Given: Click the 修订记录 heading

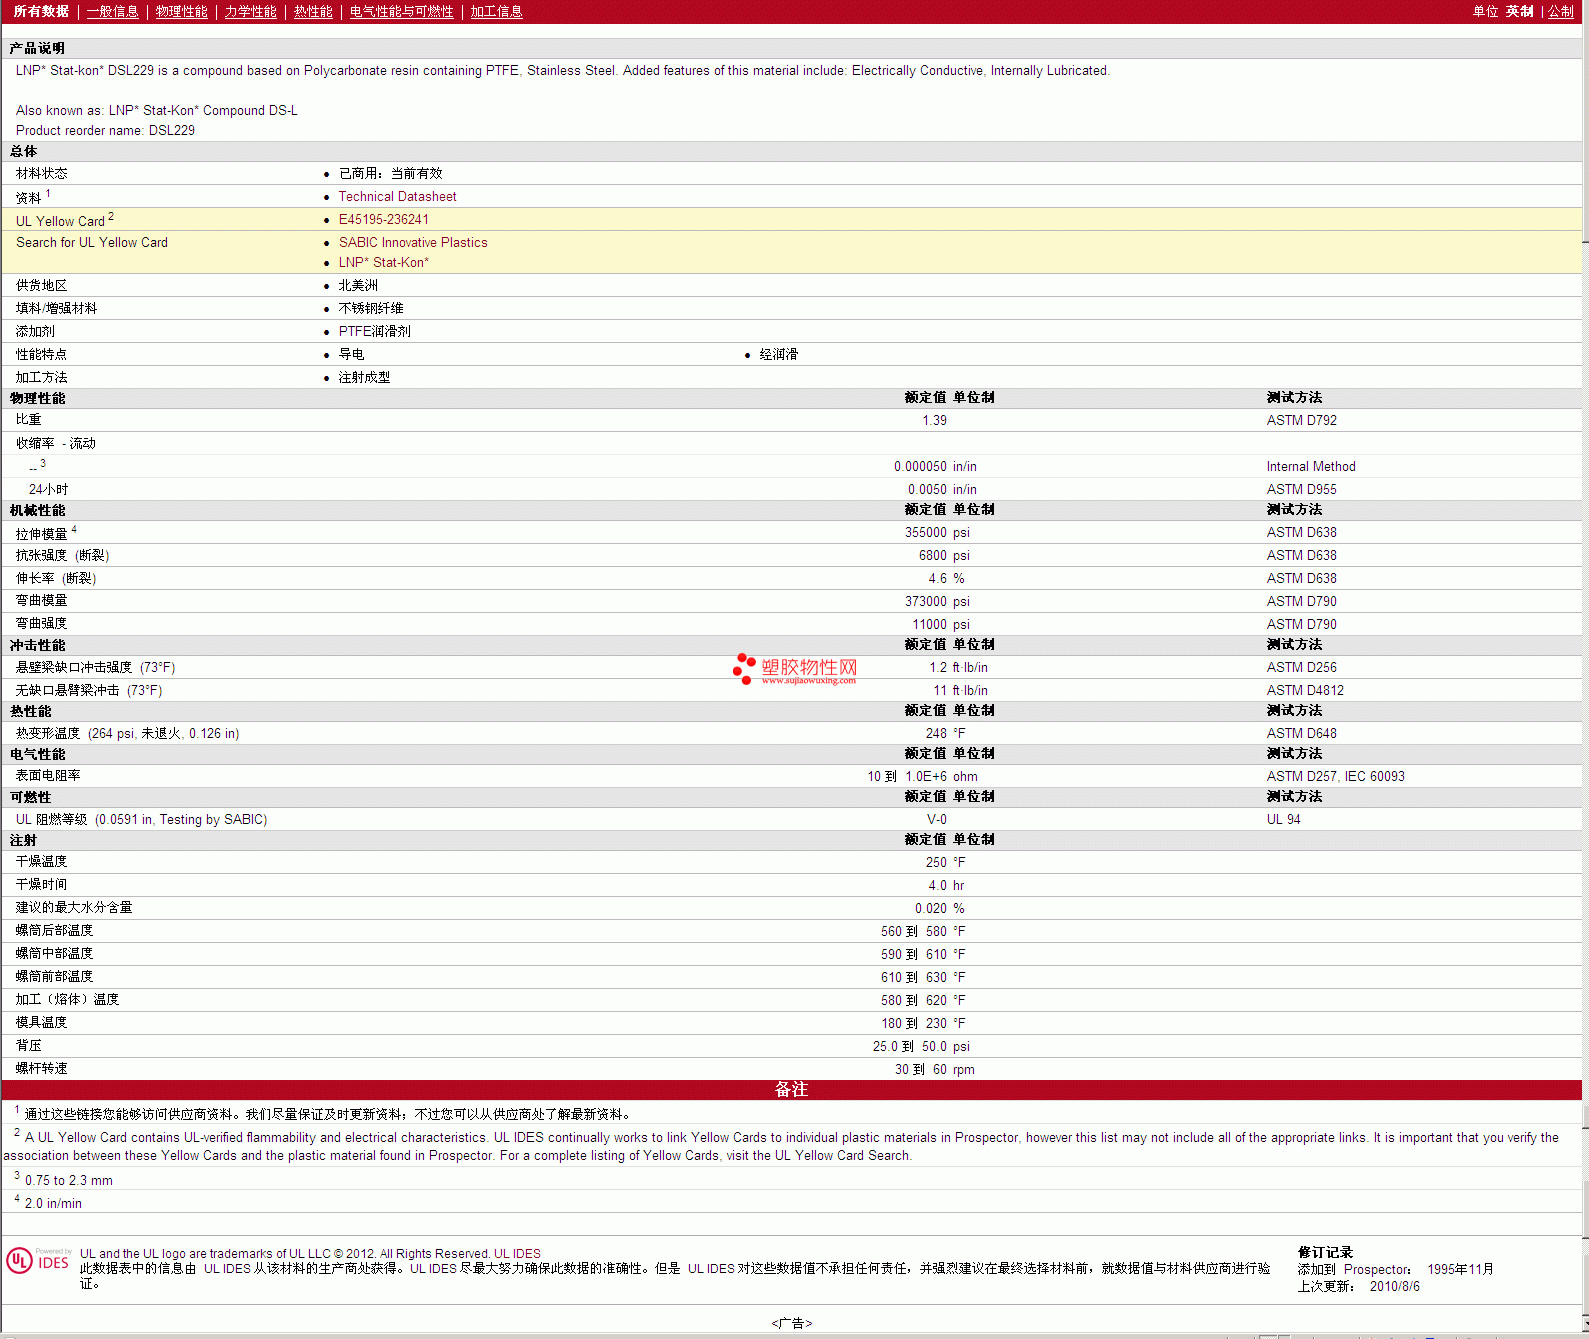Looking at the screenshot, I should tap(1325, 1253).
